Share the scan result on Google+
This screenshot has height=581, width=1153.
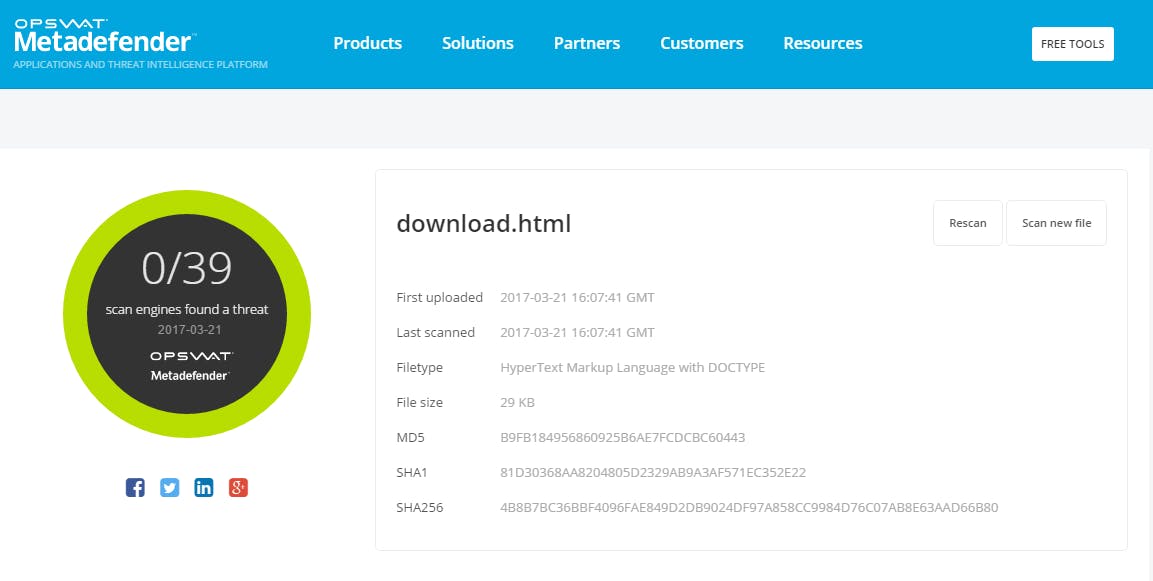[x=239, y=487]
